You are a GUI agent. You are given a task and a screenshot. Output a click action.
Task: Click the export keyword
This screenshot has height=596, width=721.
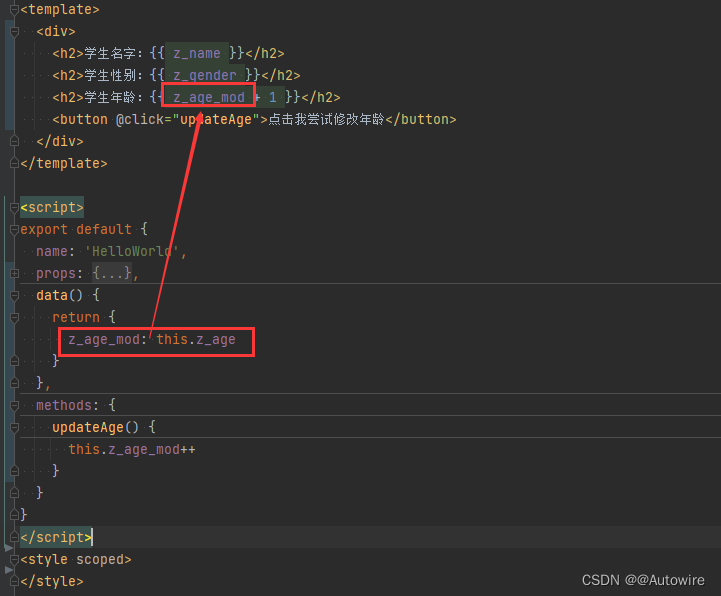pos(44,229)
